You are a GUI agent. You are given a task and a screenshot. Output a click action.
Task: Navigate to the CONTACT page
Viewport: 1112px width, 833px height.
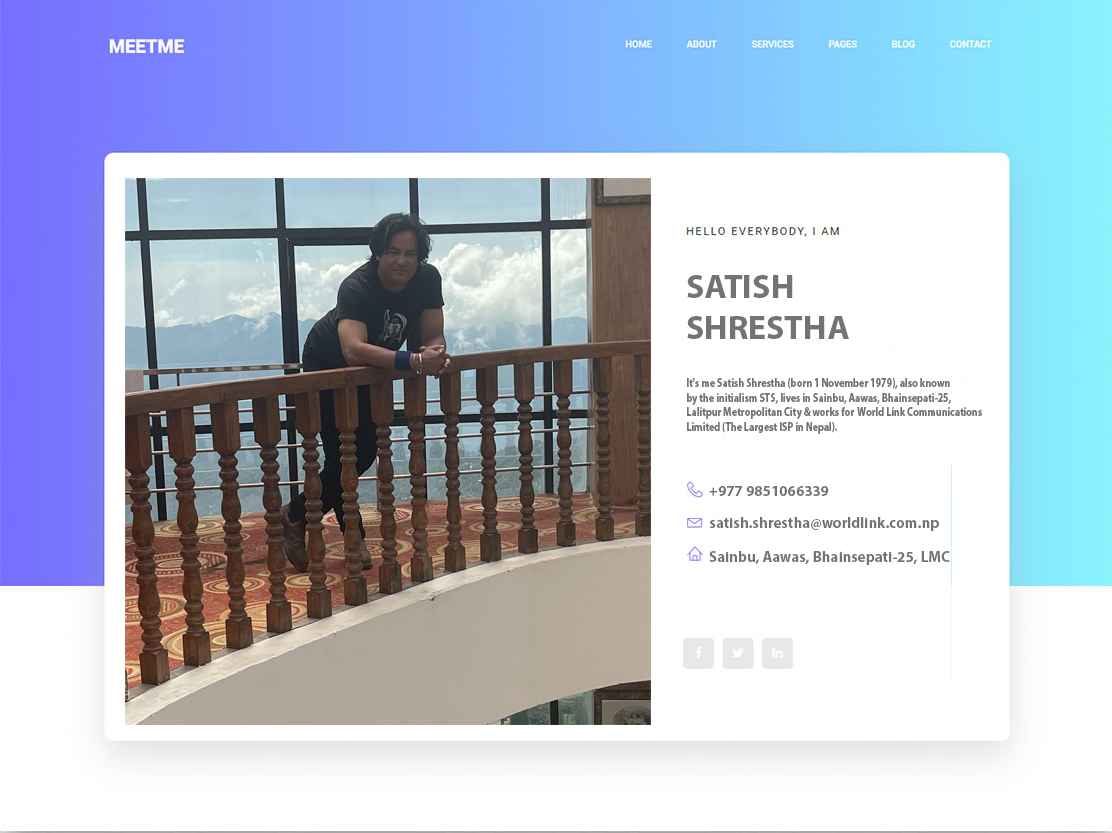coord(970,44)
